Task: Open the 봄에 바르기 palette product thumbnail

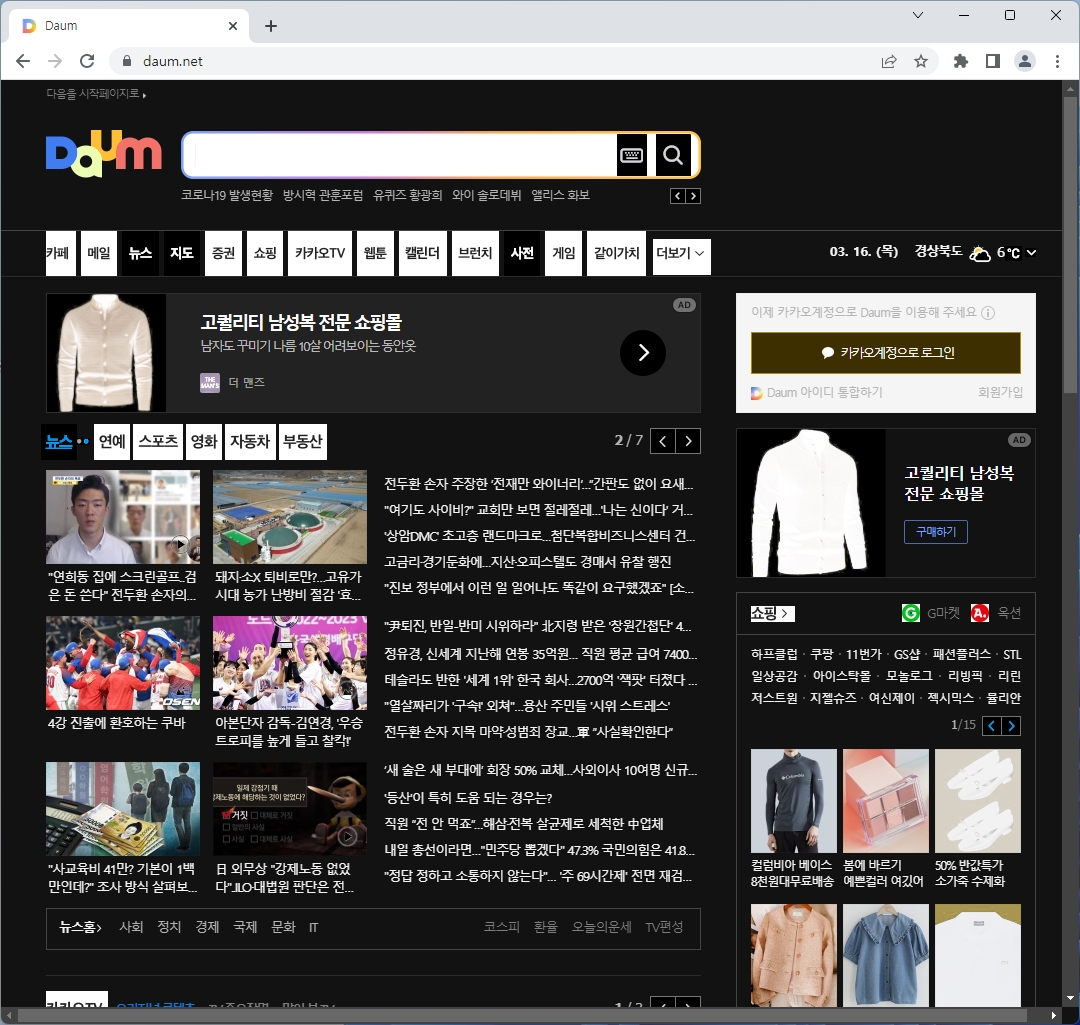Action: [886, 801]
